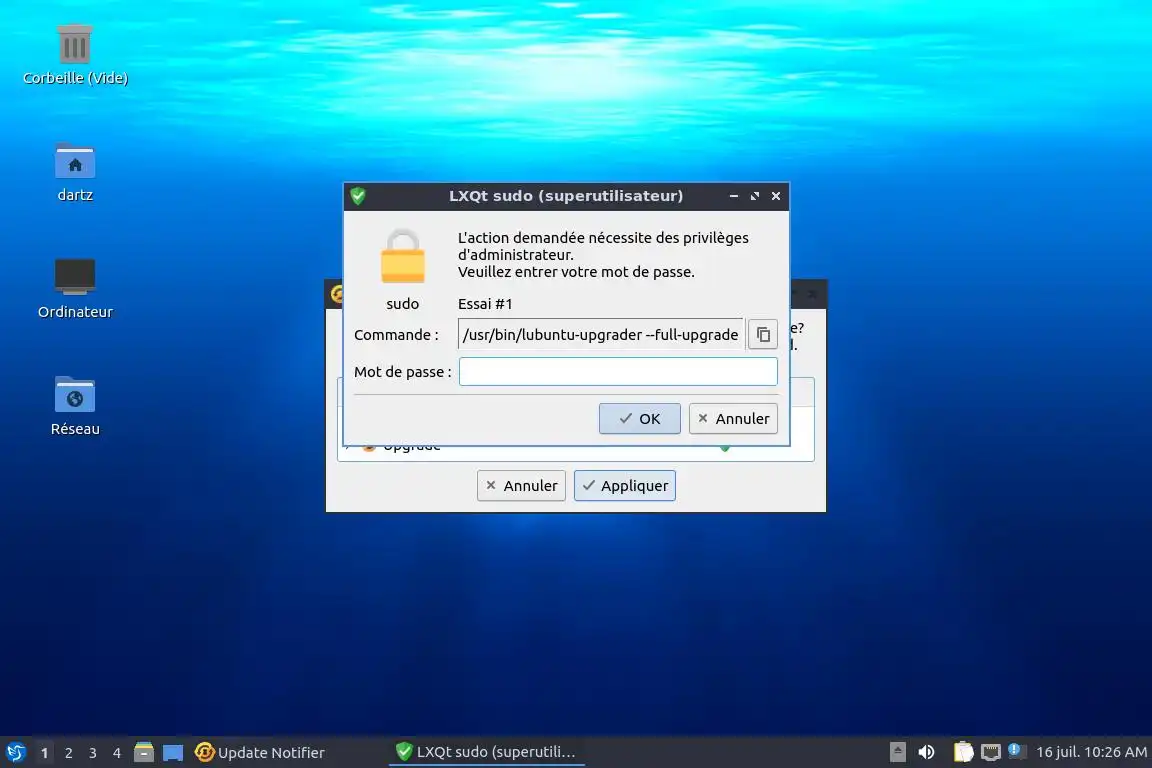The image size is (1152, 768).
Task: Click the shield icon in sudo title bar
Action: point(359,196)
